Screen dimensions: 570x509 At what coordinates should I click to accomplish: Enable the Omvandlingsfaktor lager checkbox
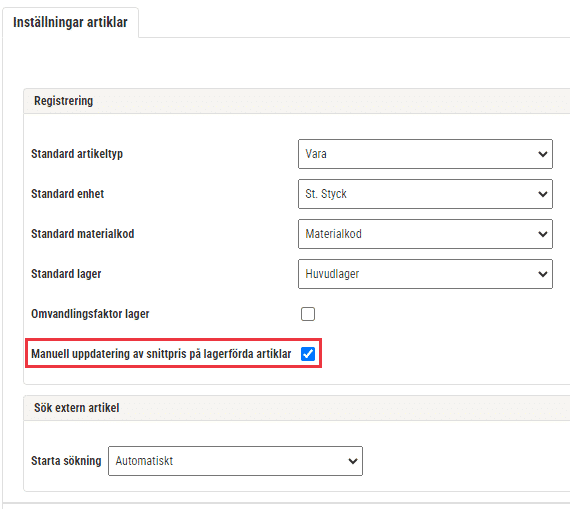click(308, 314)
